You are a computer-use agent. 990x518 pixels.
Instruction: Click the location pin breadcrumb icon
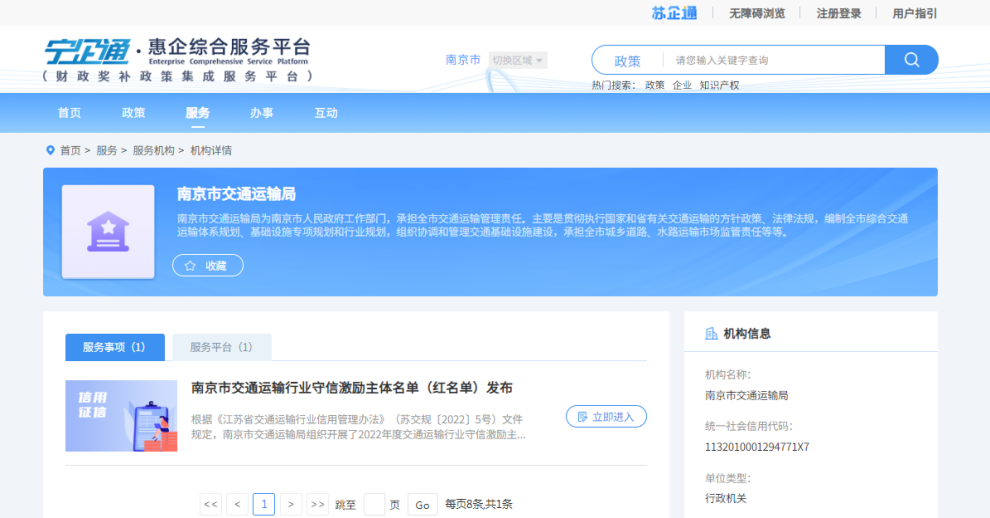[x=51, y=150]
